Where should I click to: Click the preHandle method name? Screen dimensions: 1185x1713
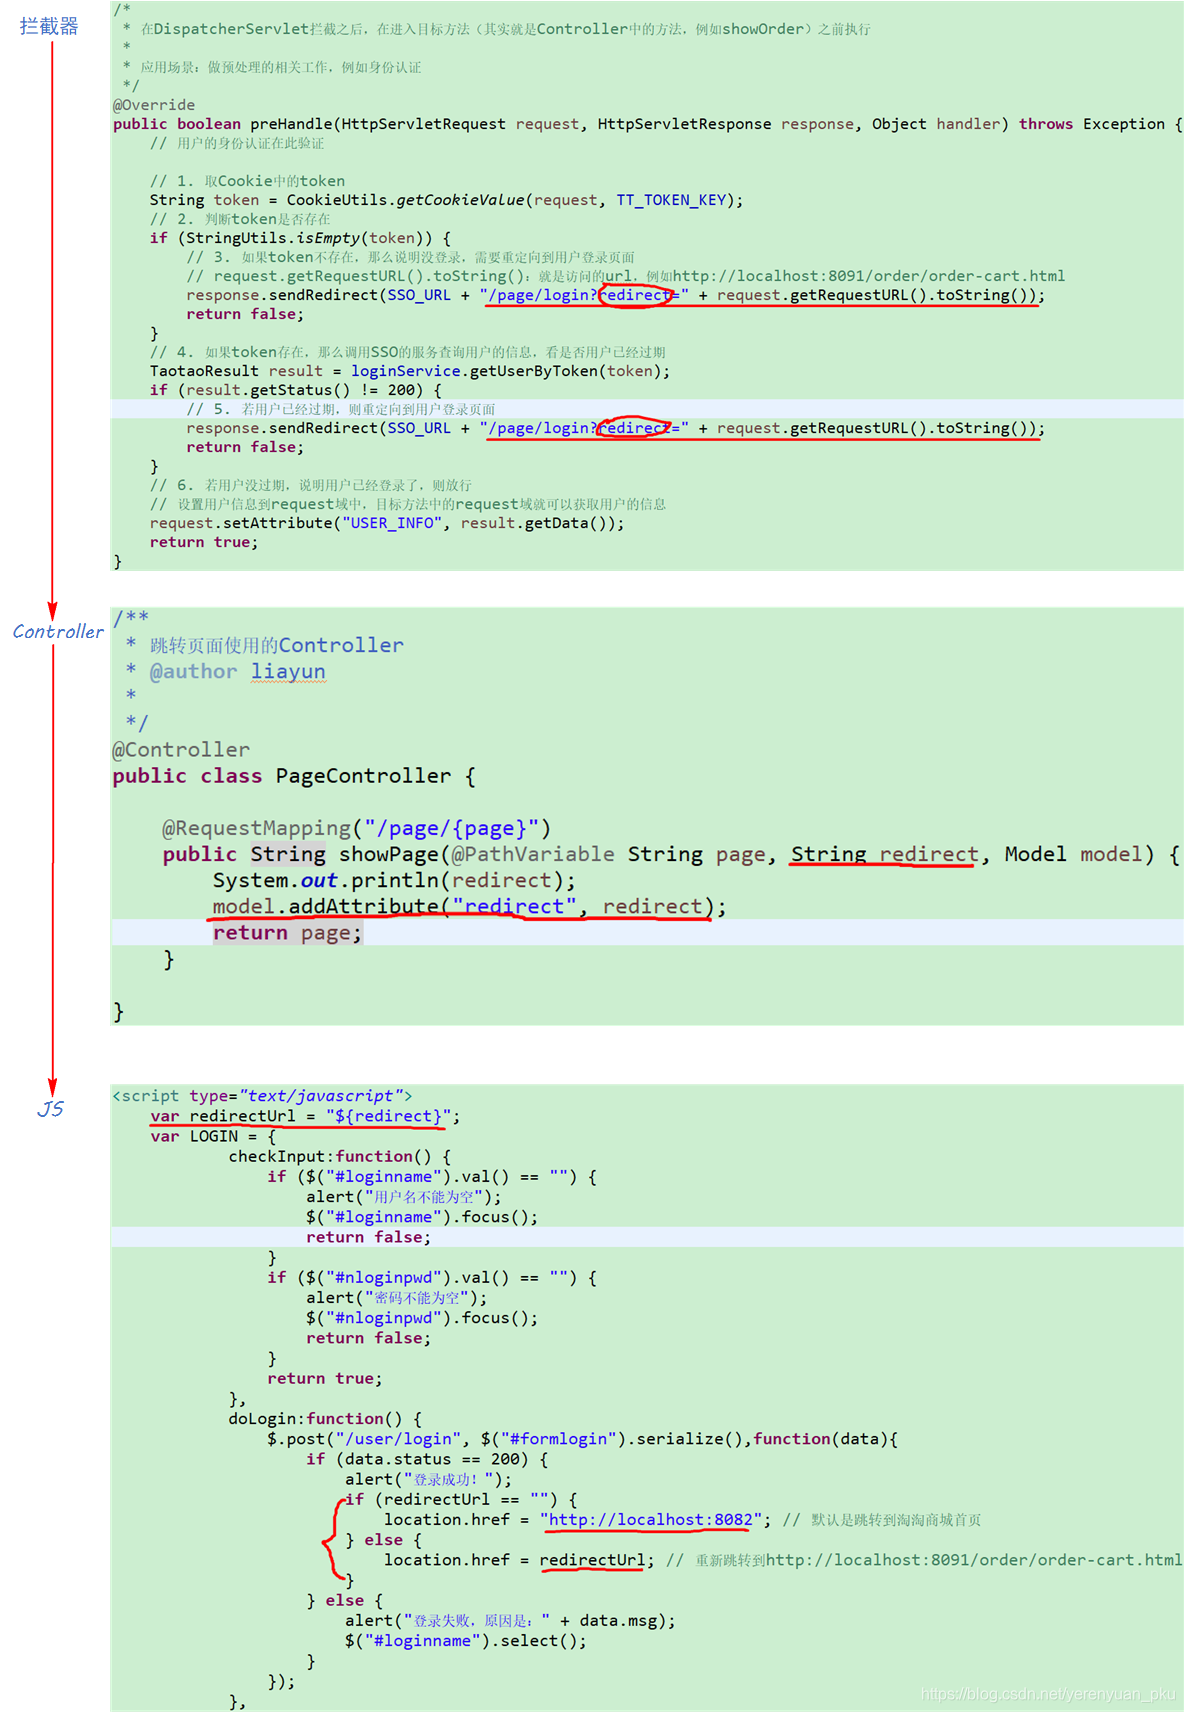[x=291, y=124]
